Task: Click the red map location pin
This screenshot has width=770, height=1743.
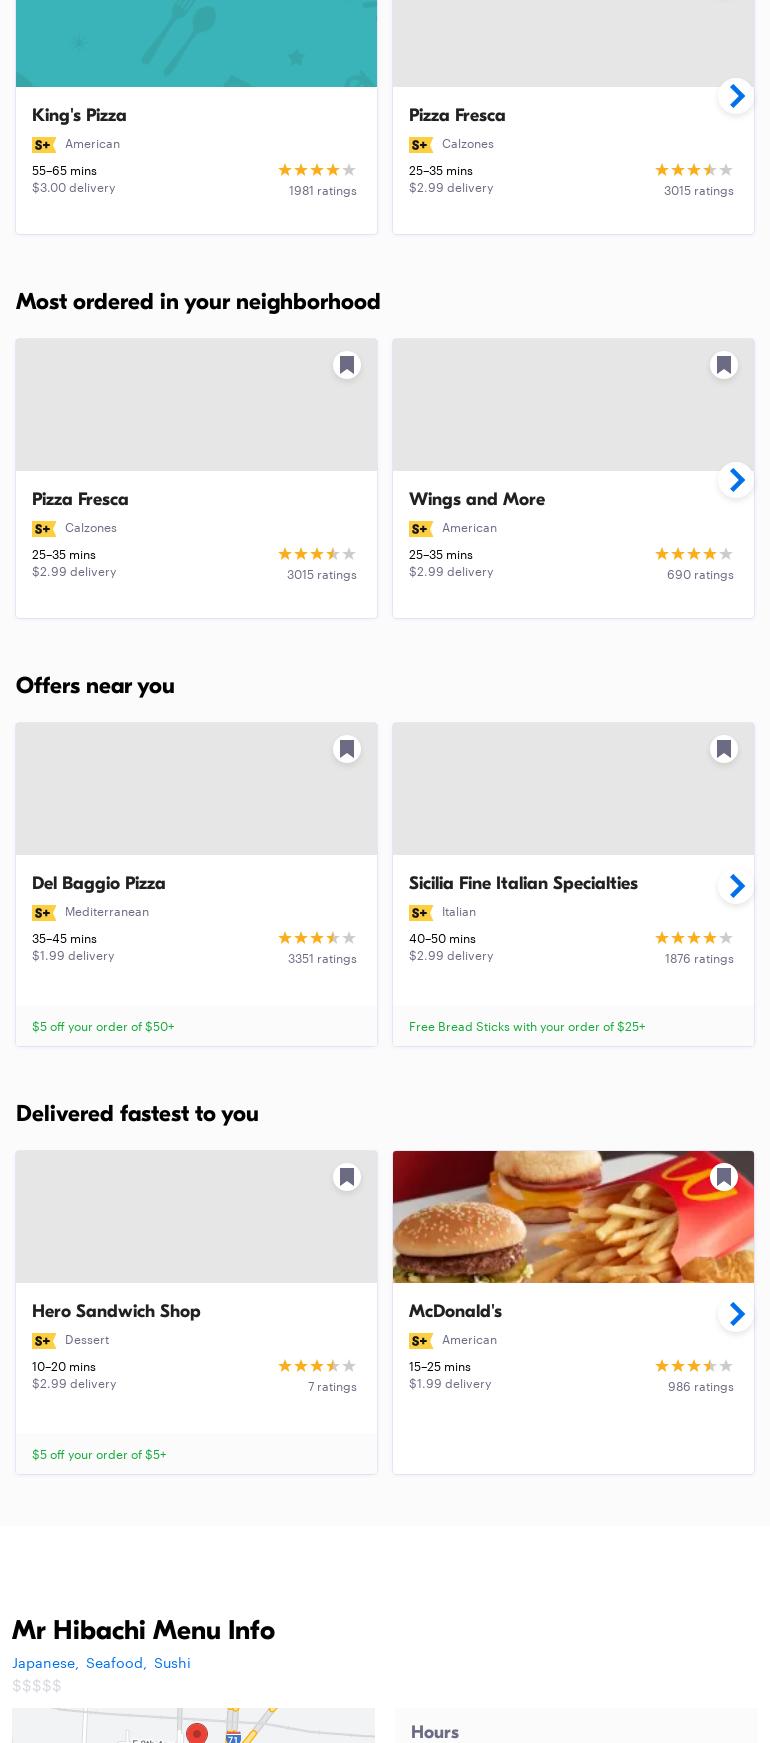Action: 197,1732
